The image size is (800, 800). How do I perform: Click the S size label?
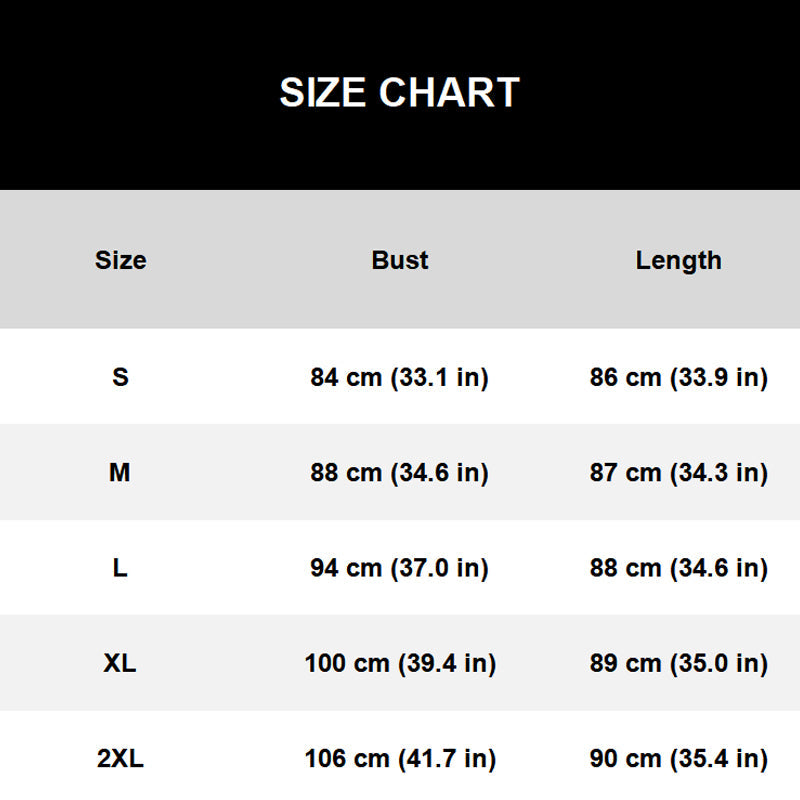(120, 377)
